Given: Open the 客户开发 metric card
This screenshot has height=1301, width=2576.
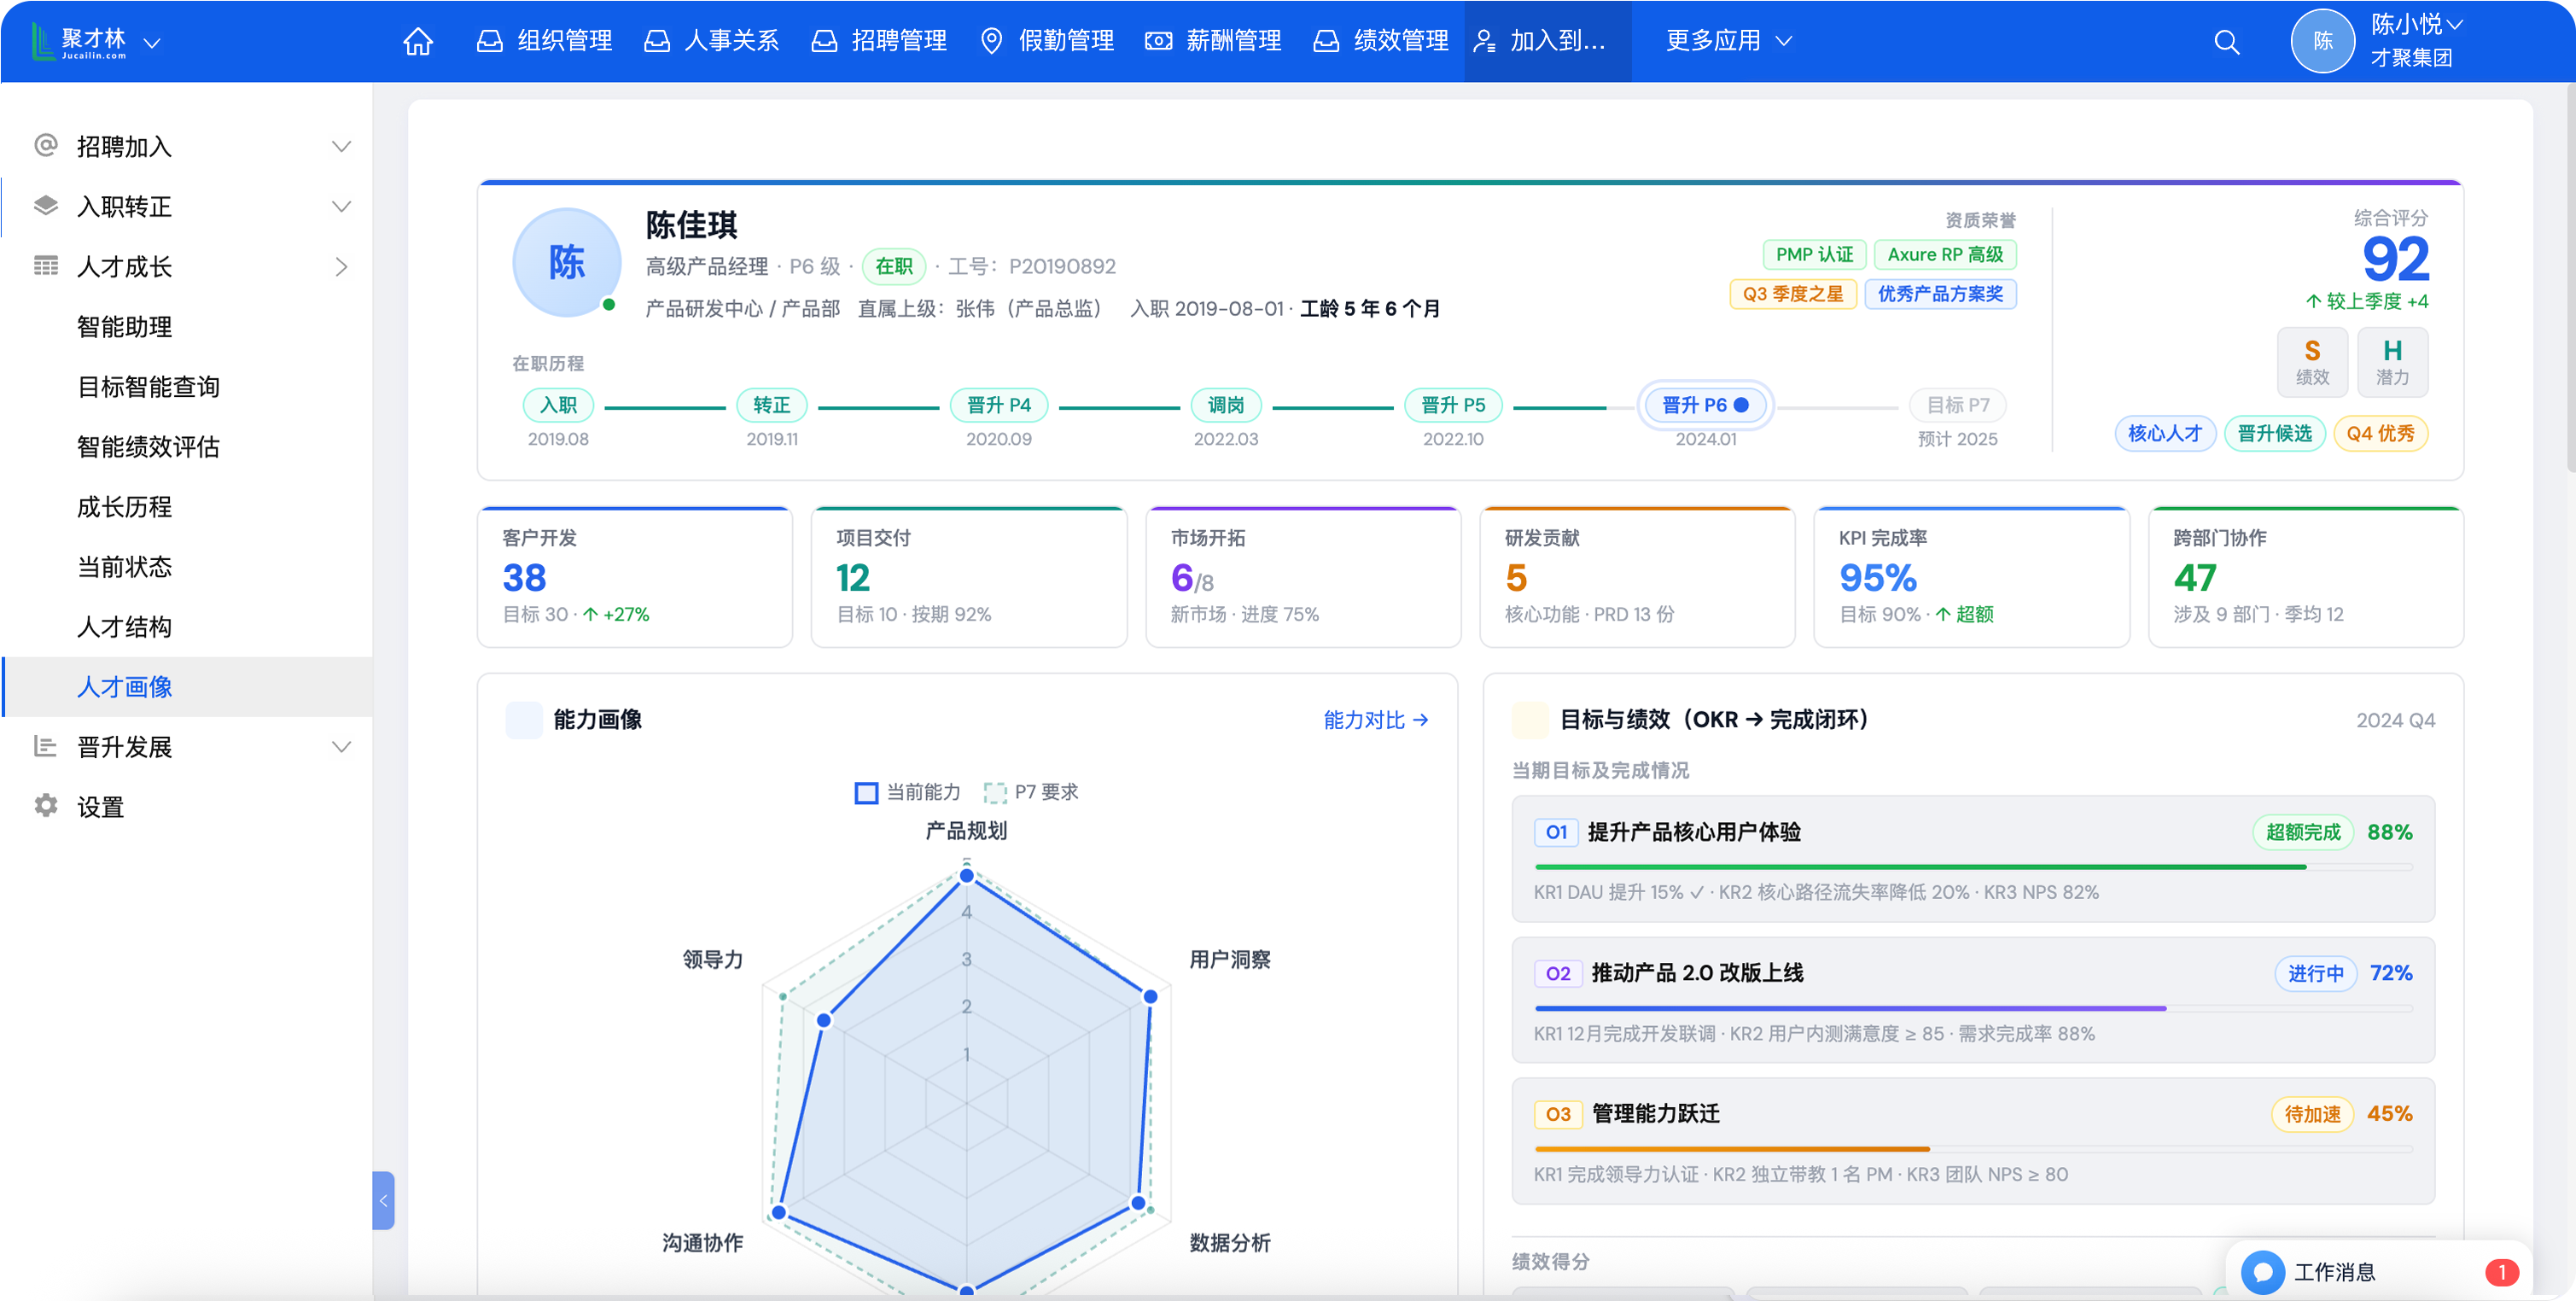Looking at the screenshot, I should click(x=635, y=577).
